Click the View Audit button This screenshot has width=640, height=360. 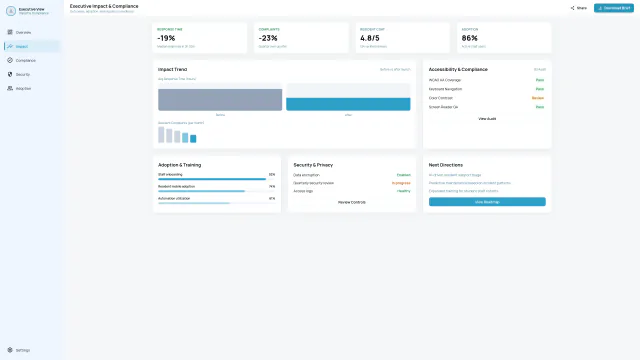click(487, 119)
